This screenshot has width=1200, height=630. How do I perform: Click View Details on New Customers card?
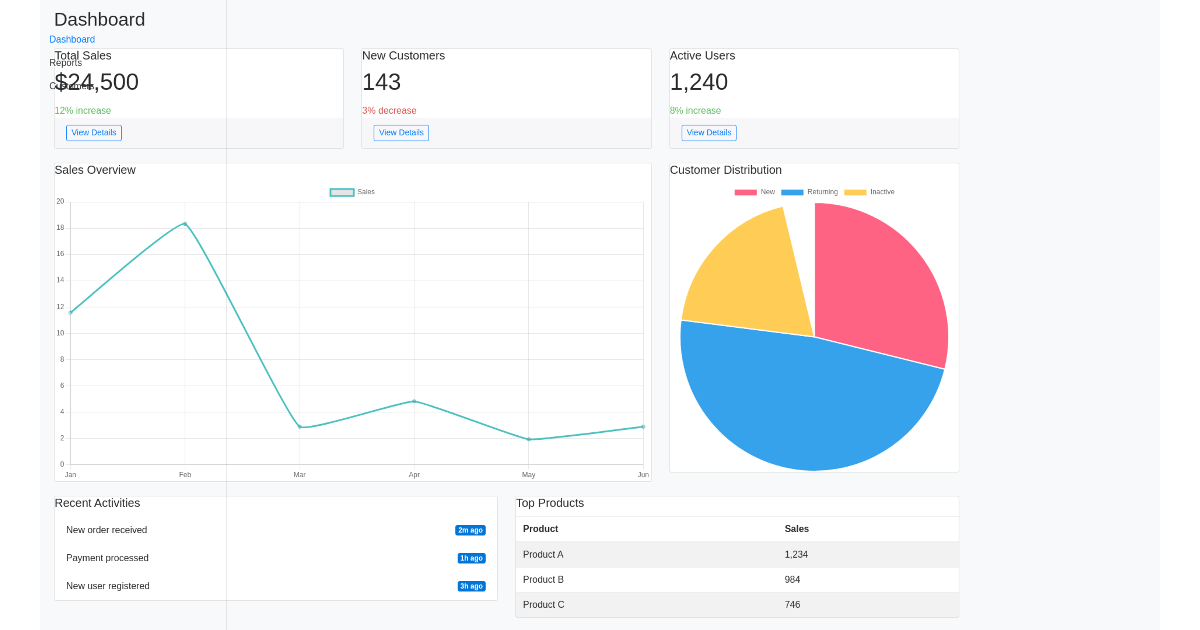tap(400, 132)
